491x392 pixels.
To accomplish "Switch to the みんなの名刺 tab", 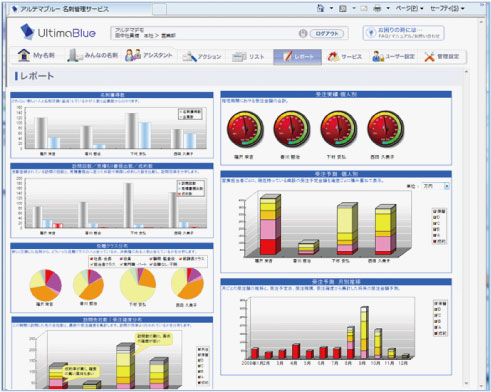I will click(92, 55).
